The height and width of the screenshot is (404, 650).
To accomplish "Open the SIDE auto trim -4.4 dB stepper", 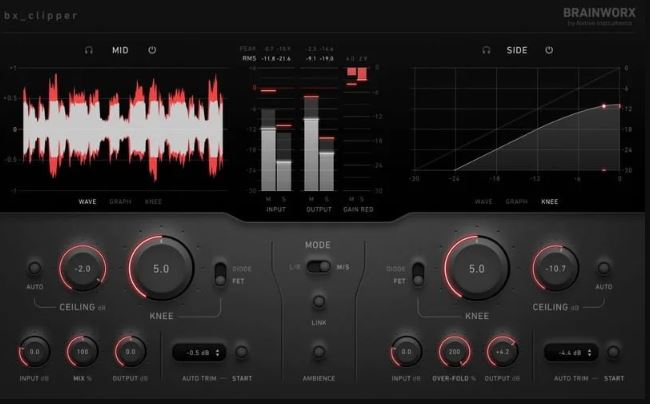I will tap(571, 353).
